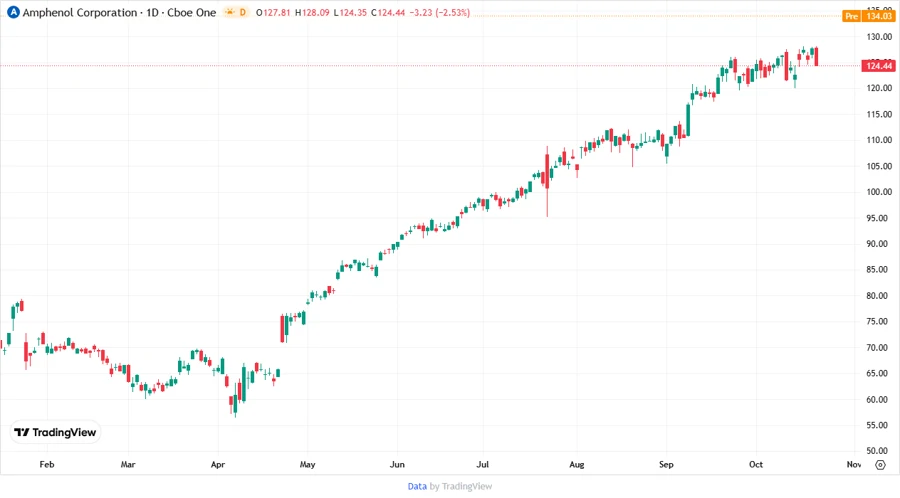Click the 105.00 price axis label
900x498 pixels.
pyautogui.click(x=879, y=166)
